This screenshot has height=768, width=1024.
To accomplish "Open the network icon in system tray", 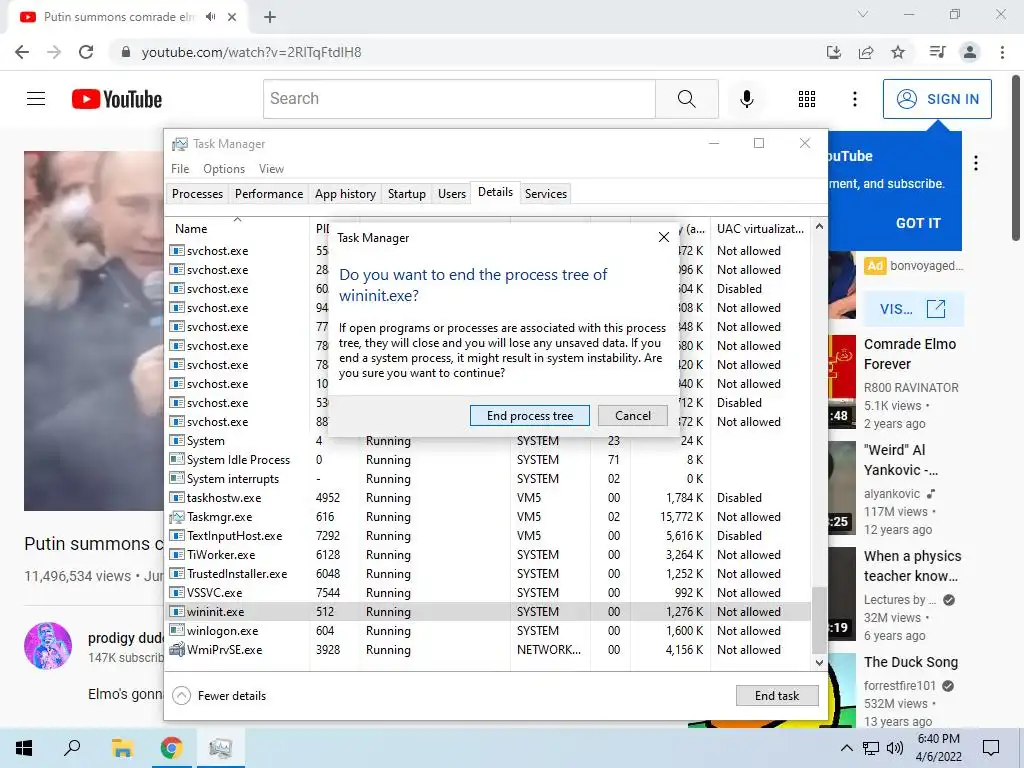I will tap(871, 748).
